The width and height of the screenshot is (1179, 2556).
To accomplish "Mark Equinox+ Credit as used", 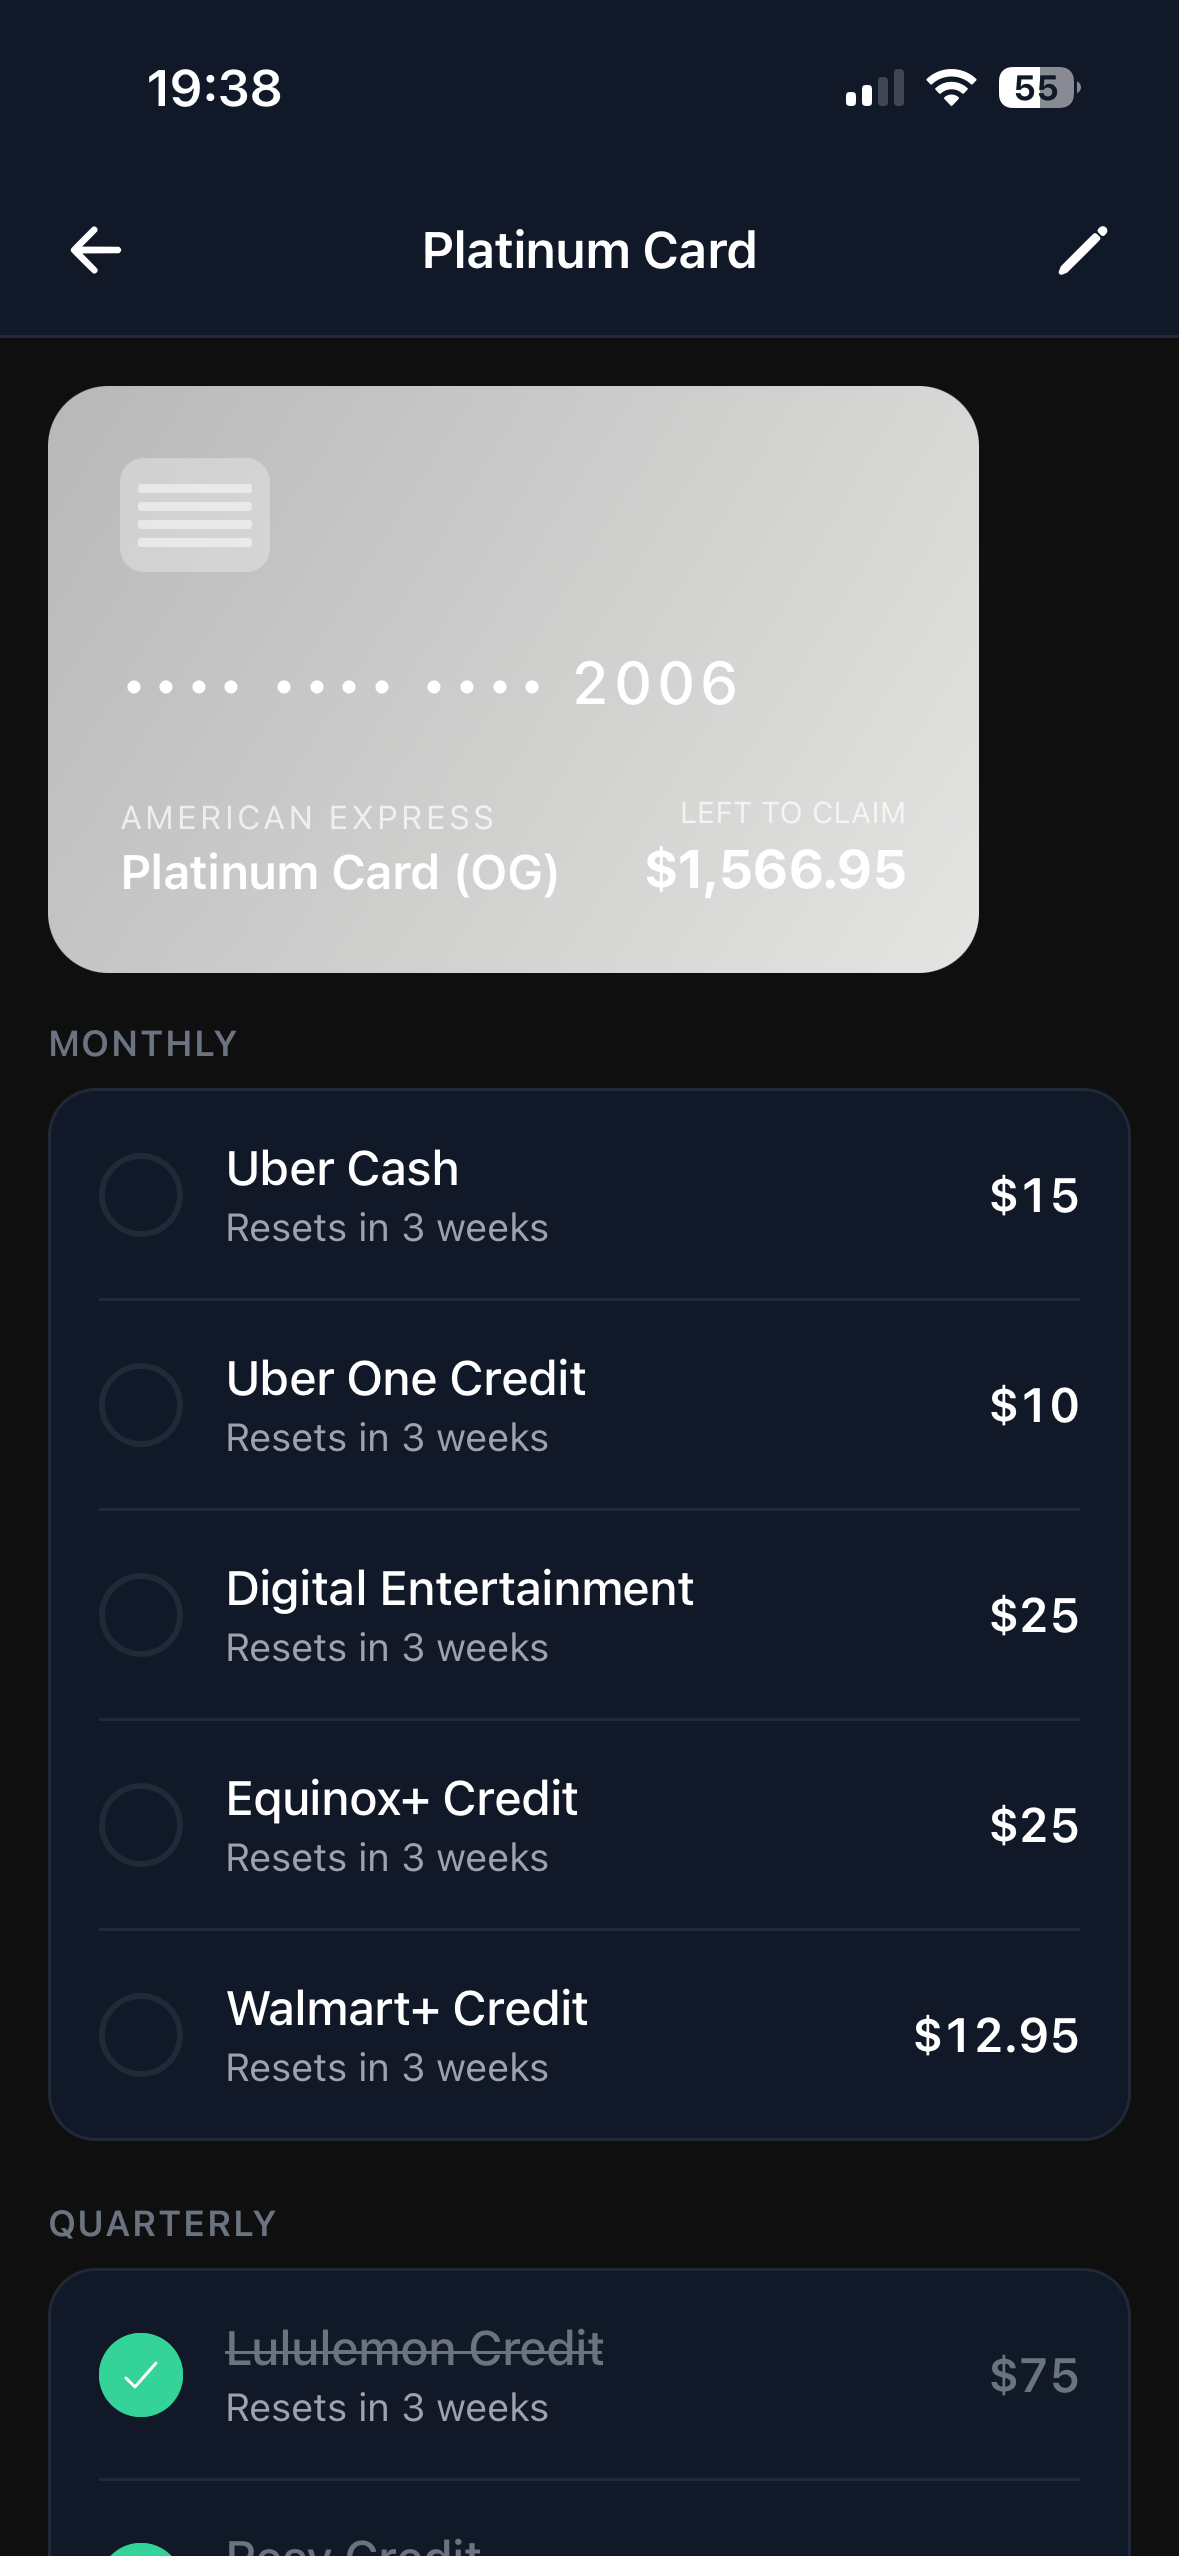I will tap(141, 1825).
